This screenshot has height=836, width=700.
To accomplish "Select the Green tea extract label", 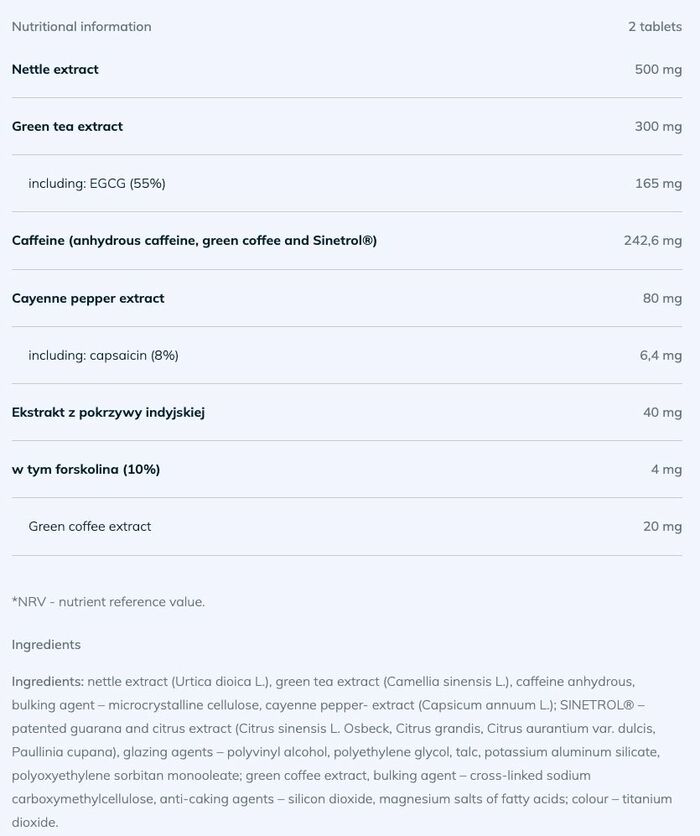I will 67,126.
